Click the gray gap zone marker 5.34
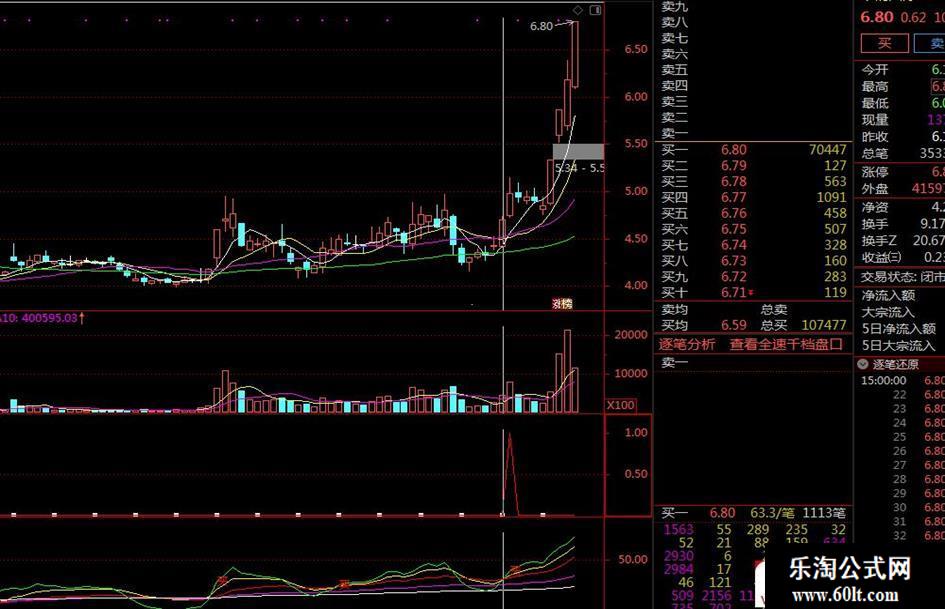945x609 pixels. click(579, 152)
